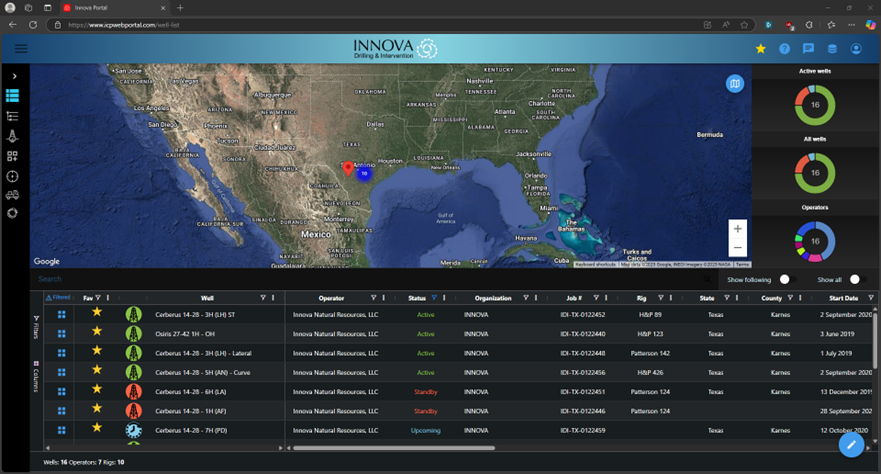Open the help question mark icon
This screenshot has height=474, width=881.
tap(785, 48)
